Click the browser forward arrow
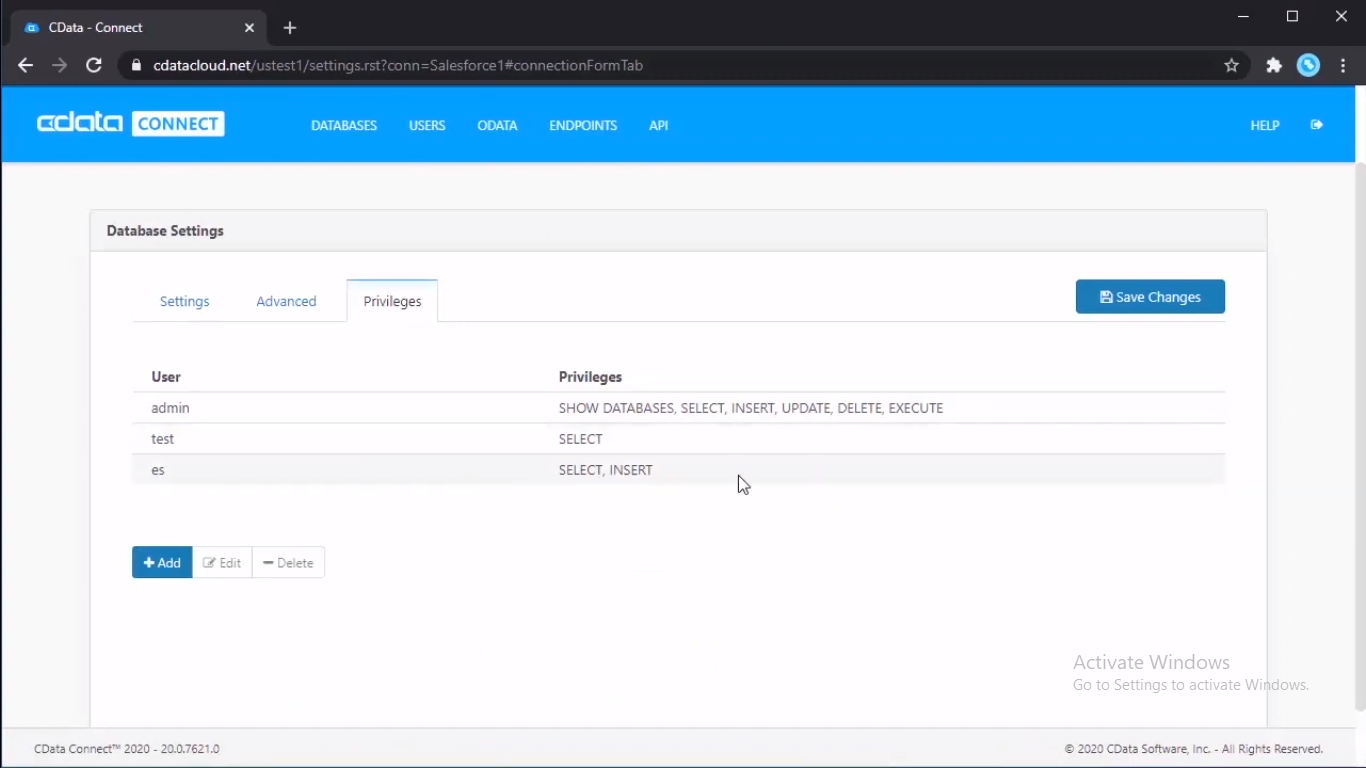The height and width of the screenshot is (768, 1366). (x=60, y=65)
